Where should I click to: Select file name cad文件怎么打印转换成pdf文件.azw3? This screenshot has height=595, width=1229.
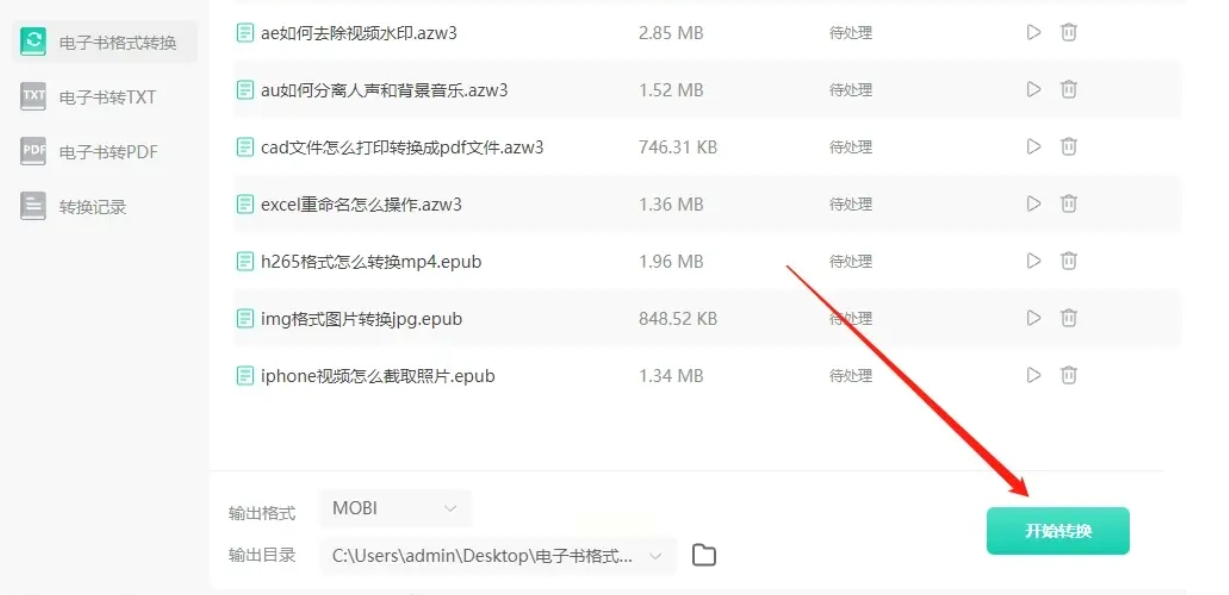(402, 147)
